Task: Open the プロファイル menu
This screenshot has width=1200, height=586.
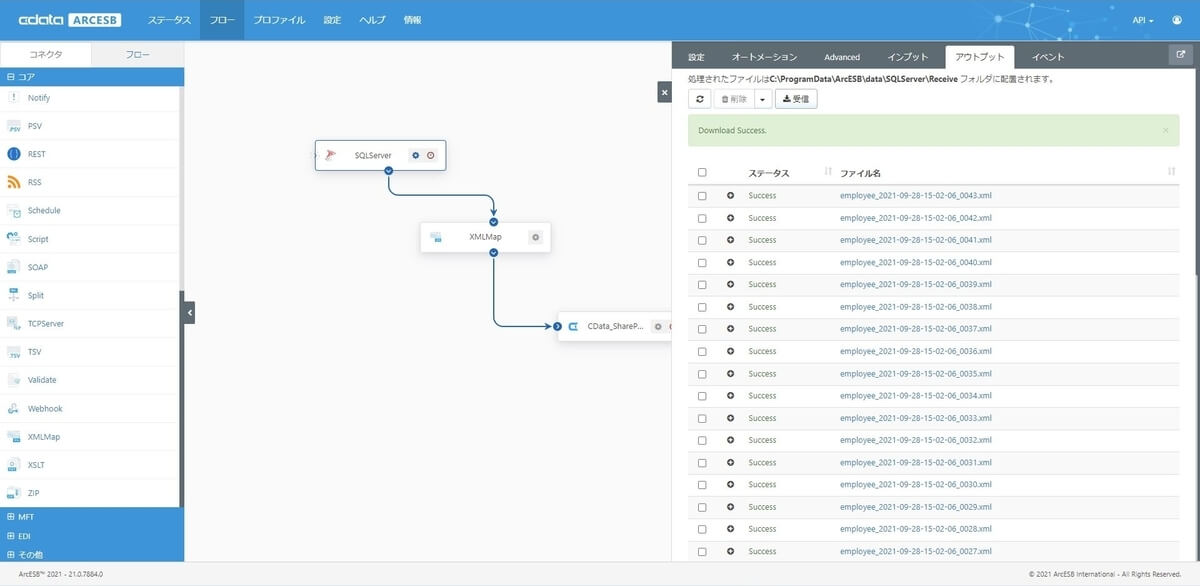Action: 279,20
